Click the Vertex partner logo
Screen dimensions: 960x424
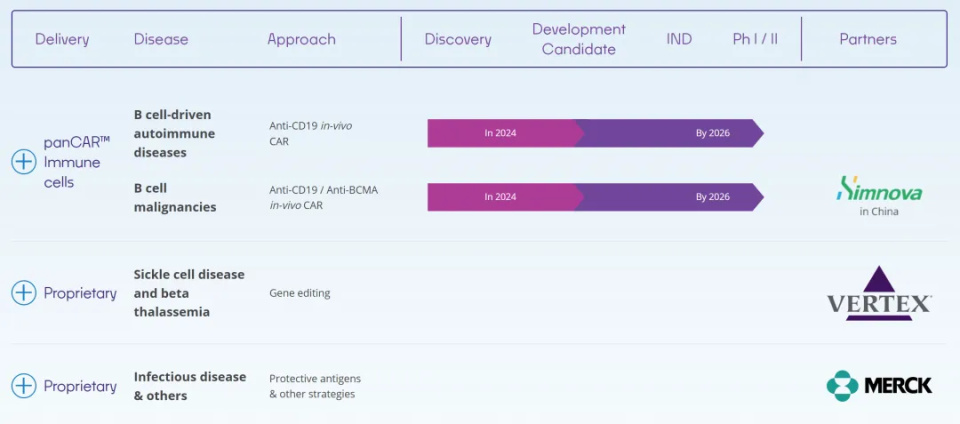tap(879, 294)
